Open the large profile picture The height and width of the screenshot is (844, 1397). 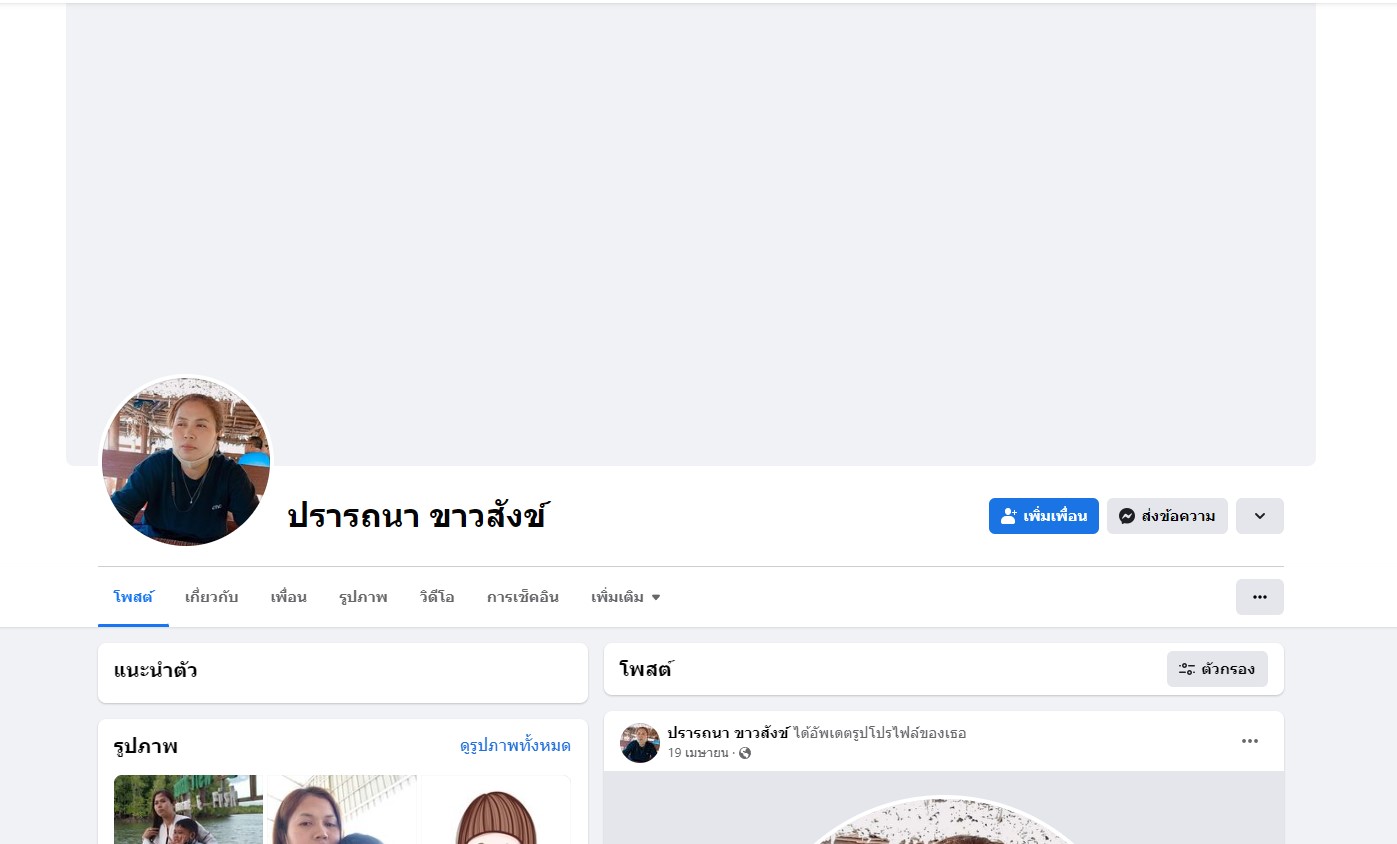[186, 461]
